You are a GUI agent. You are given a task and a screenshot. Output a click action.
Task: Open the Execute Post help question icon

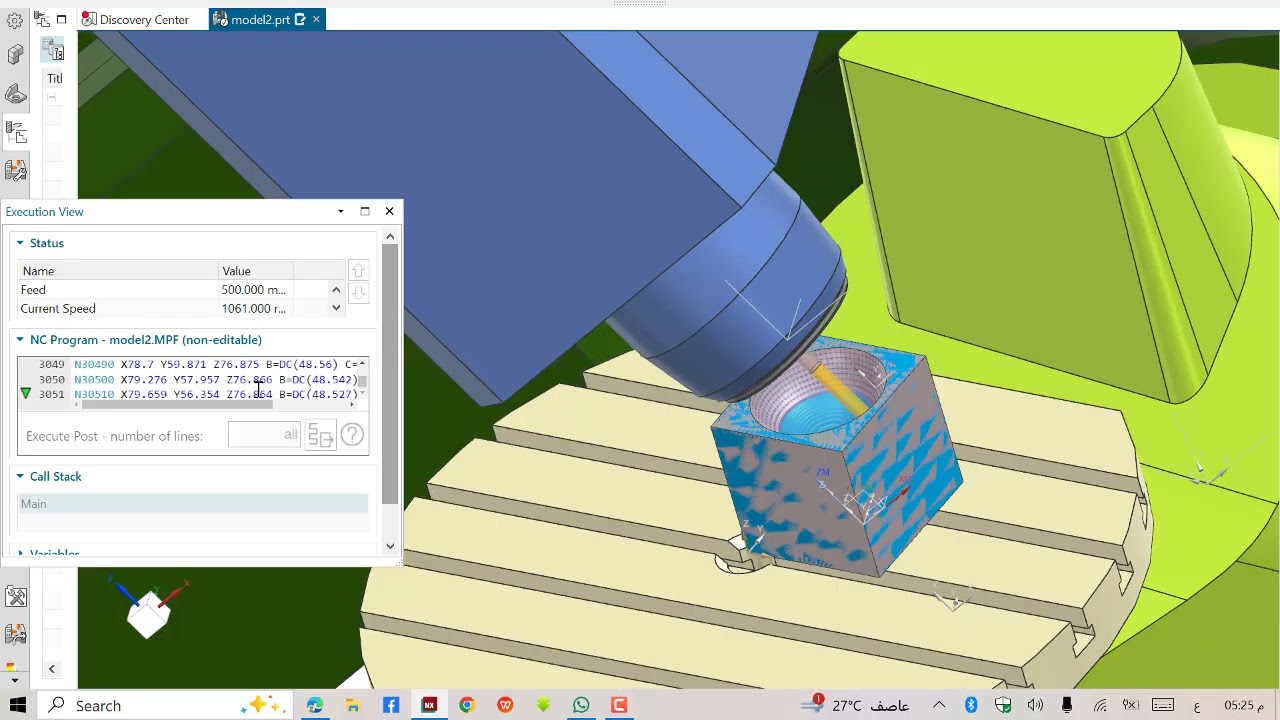(352, 435)
